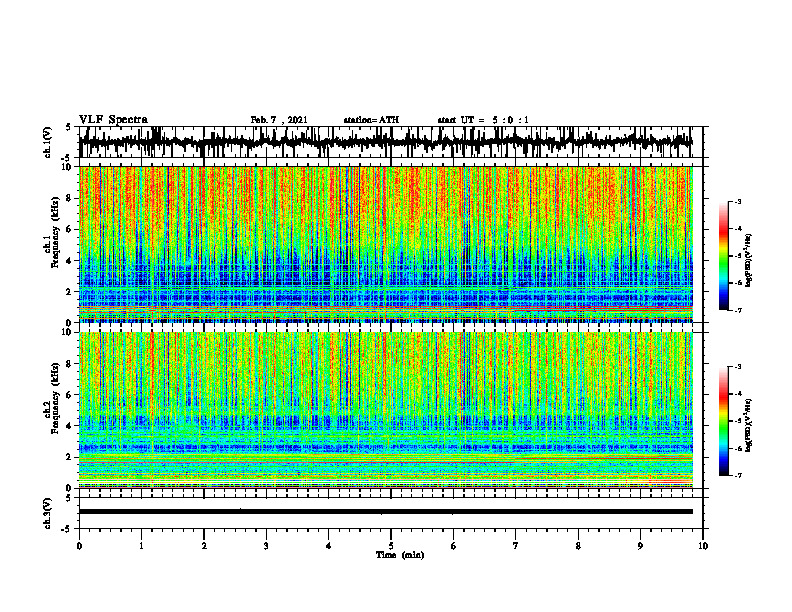Click the ch.2 frequency tick "8"
The width and height of the screenshot is (792, 612).
tap(69, 364)
